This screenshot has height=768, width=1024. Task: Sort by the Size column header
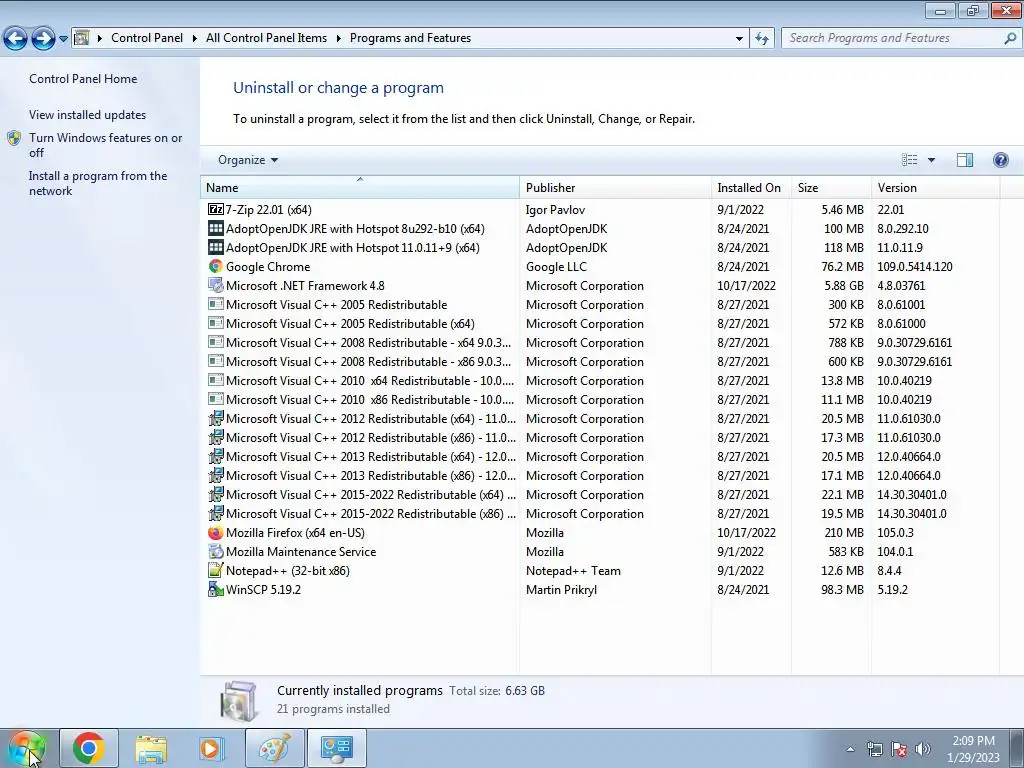point(831,187)
